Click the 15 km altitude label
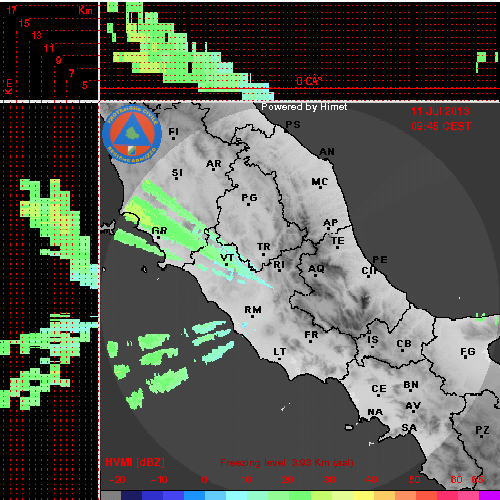500x500 pixels. [24, 23]
